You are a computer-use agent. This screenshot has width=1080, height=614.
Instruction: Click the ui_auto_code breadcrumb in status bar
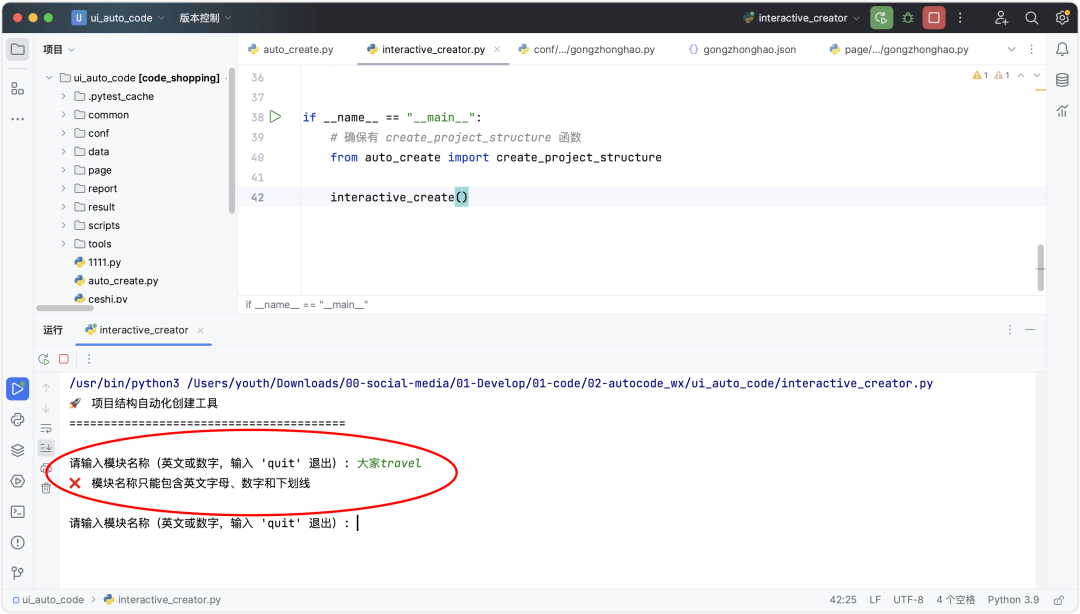point(48,600)
